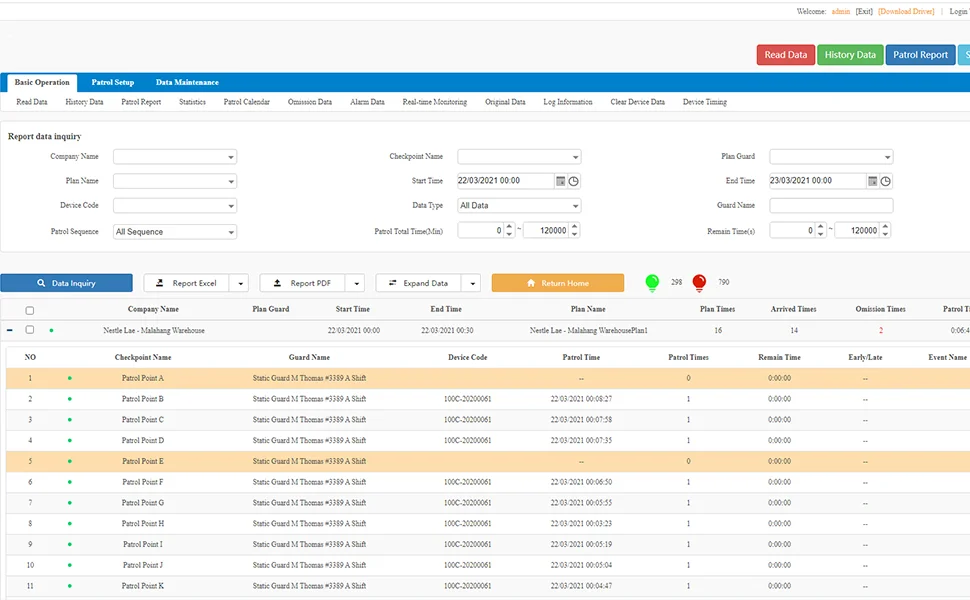Screen dimensions: 970x600
Task: Open the Report Excel dropdown arrow
Action: tap(239, 283)
